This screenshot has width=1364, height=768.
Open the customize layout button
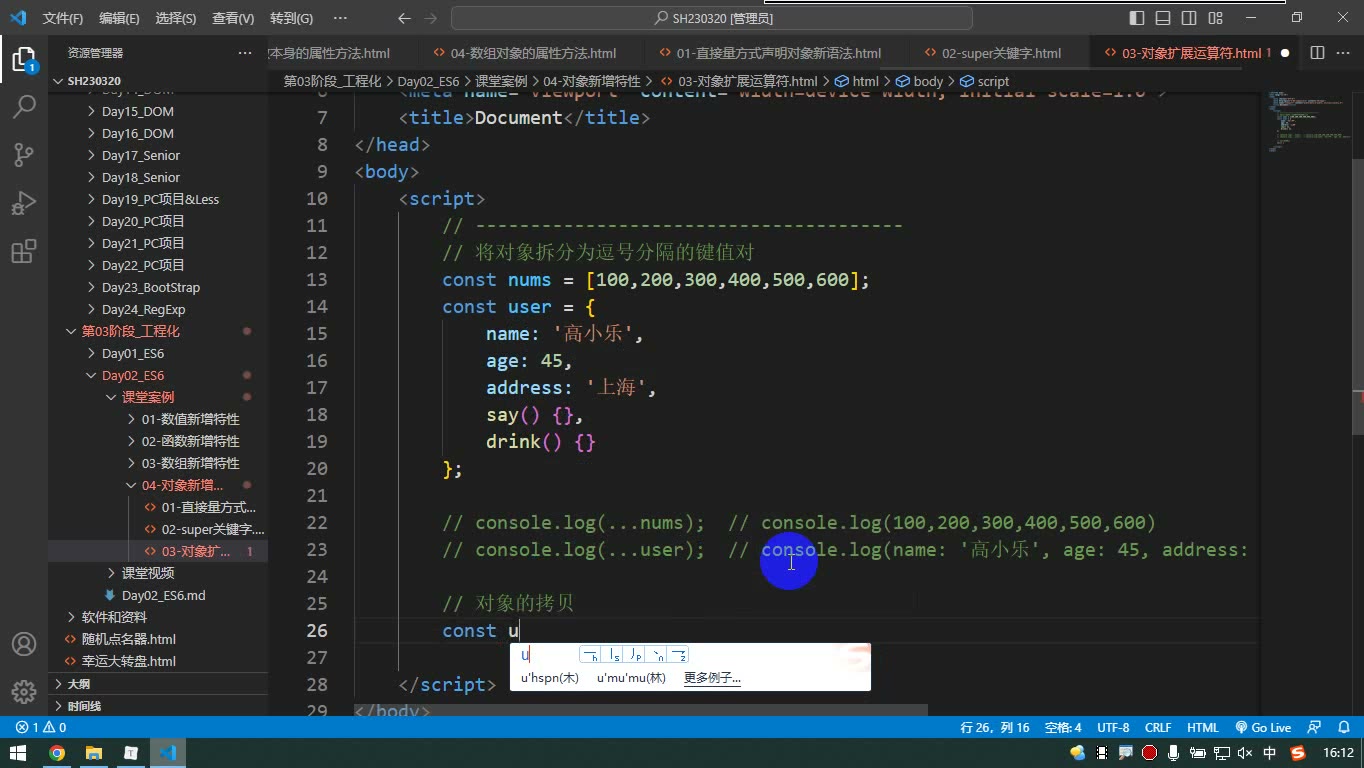click(x=1215, y=18)
